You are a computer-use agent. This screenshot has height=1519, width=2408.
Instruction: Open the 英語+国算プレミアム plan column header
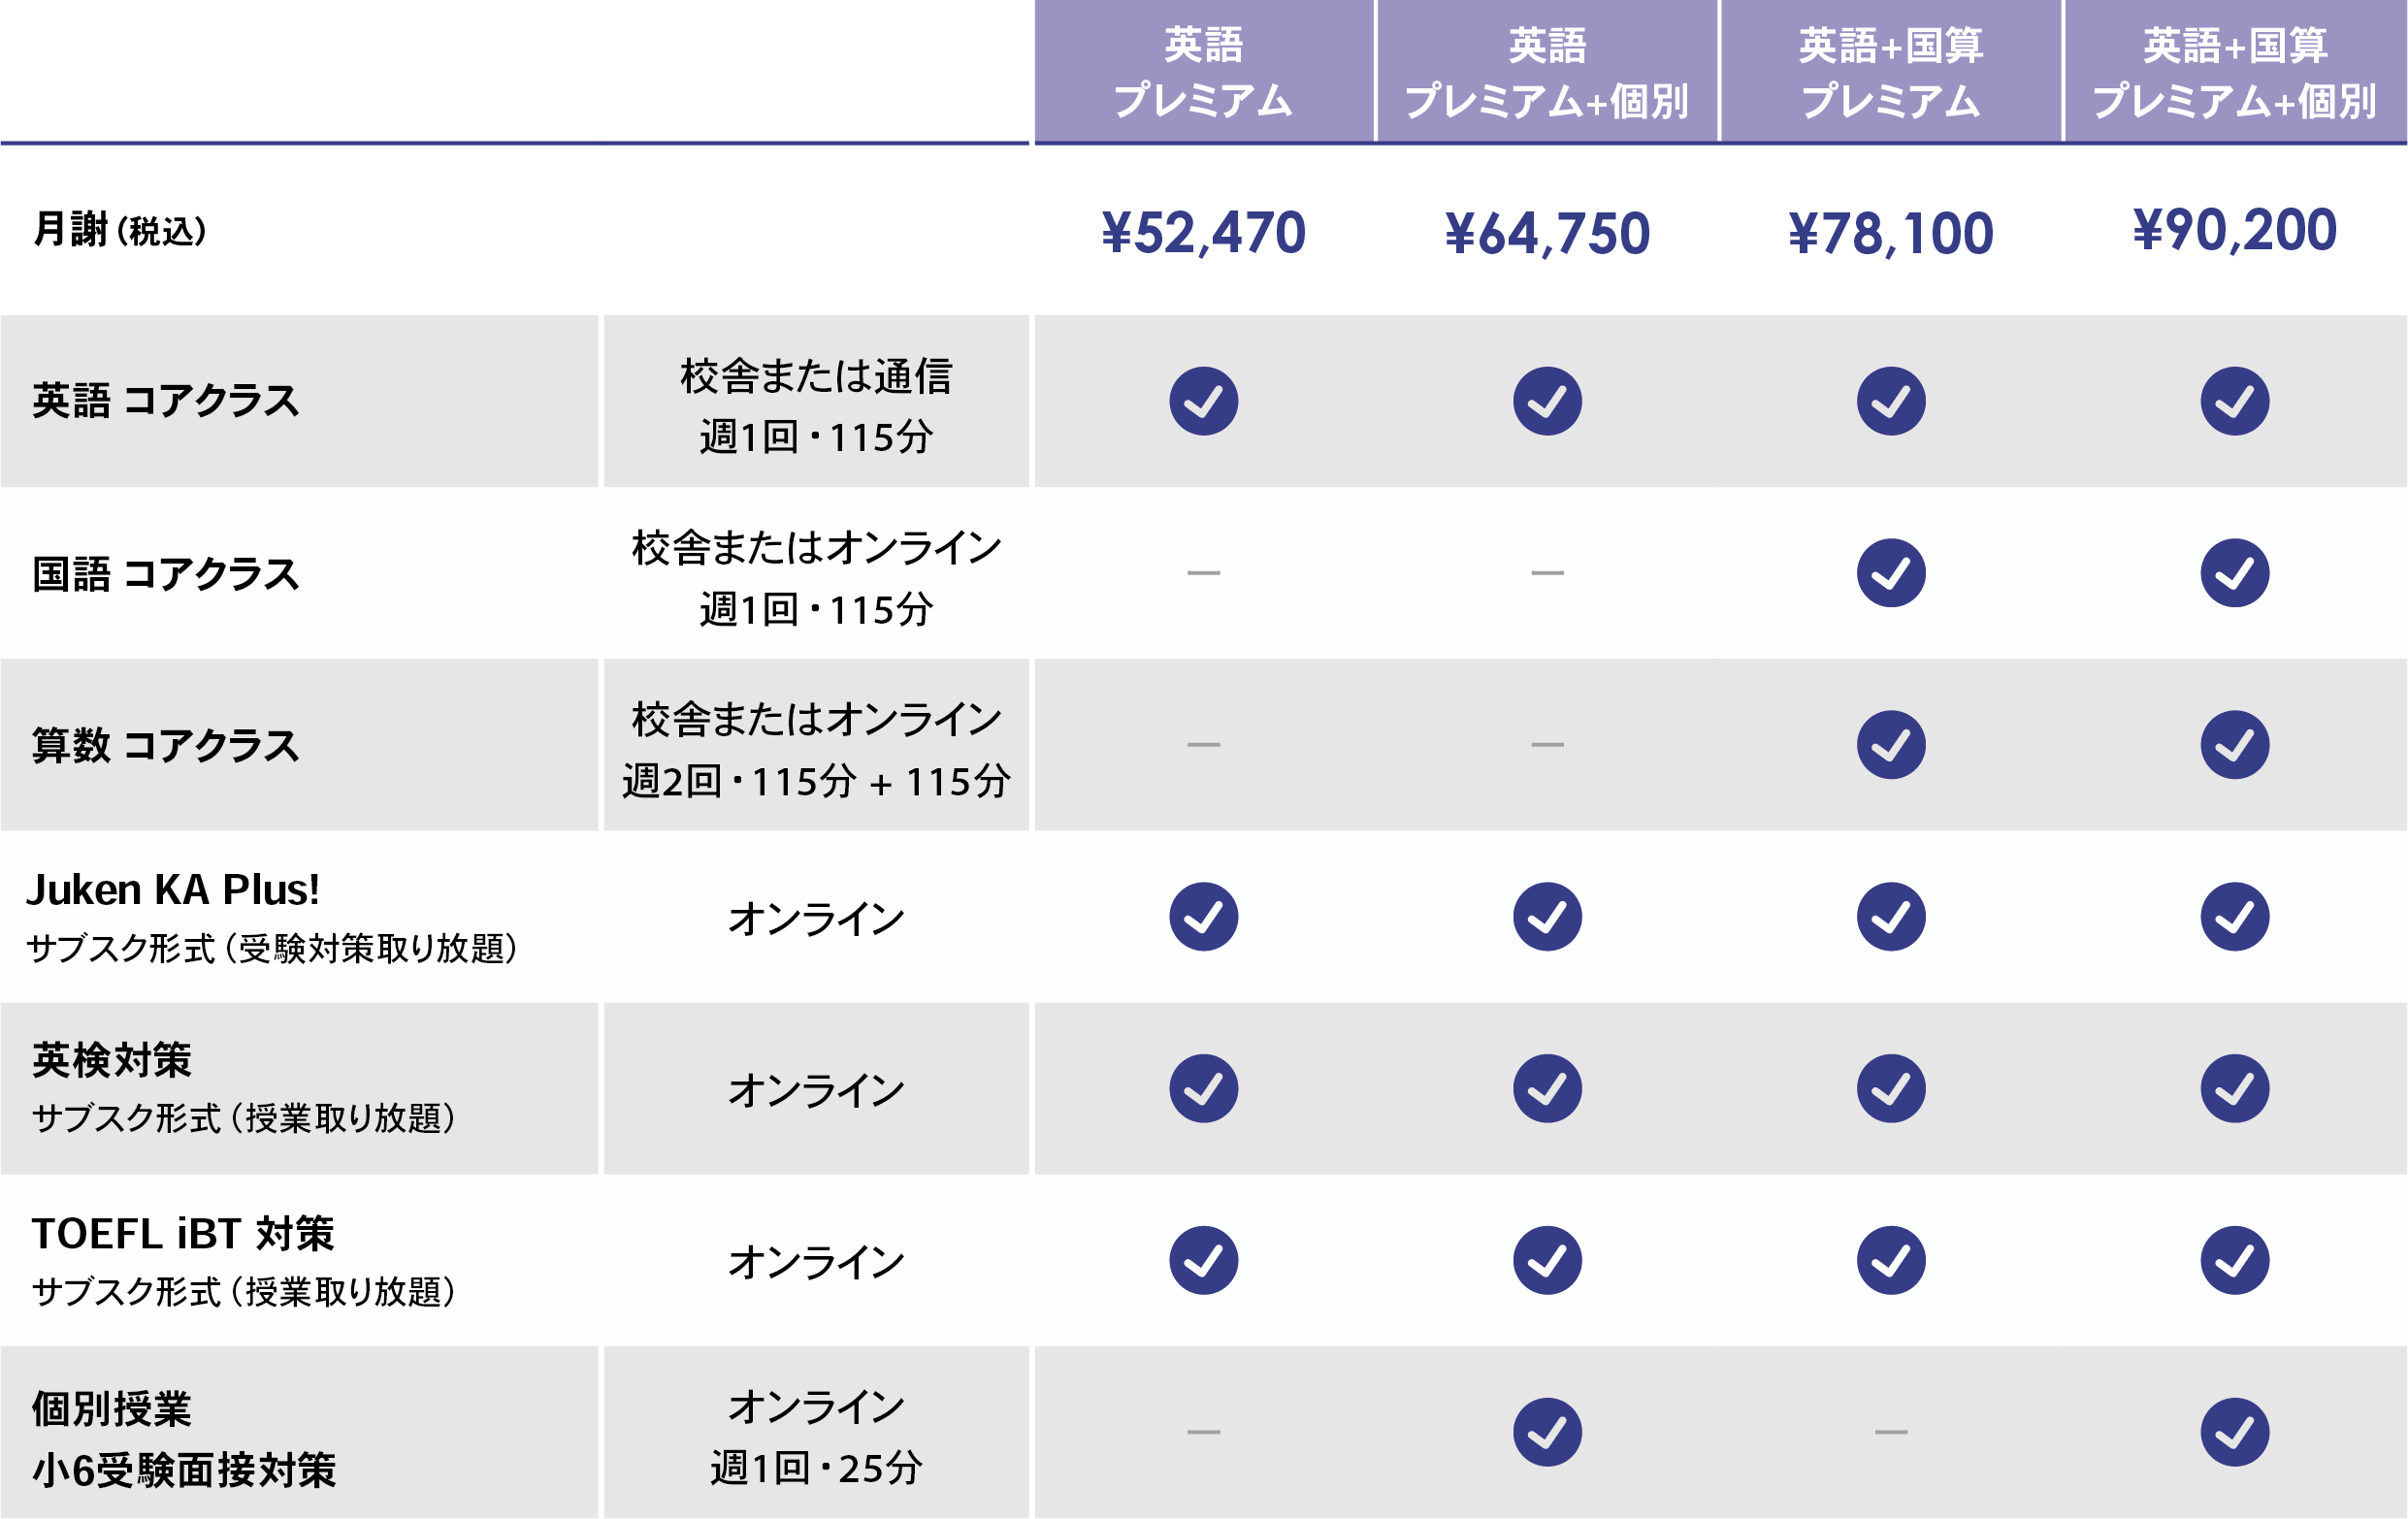[x=1890, y=72]
